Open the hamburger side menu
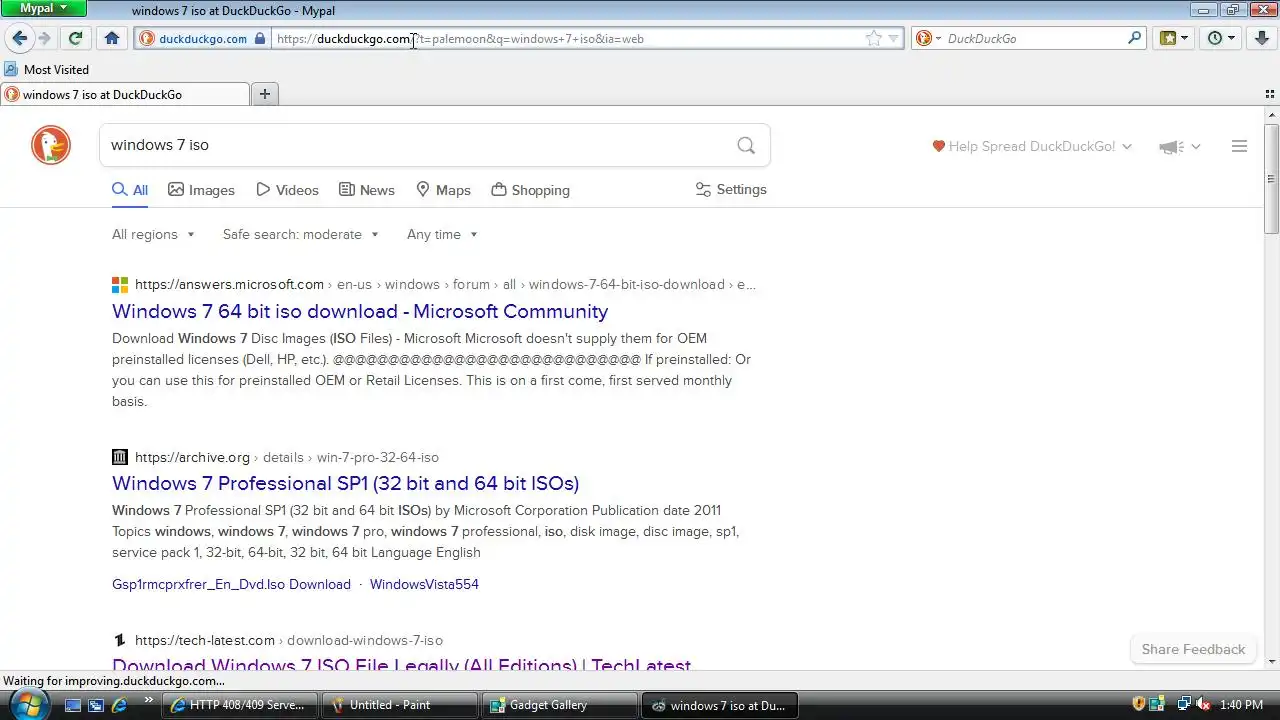 [x=1239, y=146]
